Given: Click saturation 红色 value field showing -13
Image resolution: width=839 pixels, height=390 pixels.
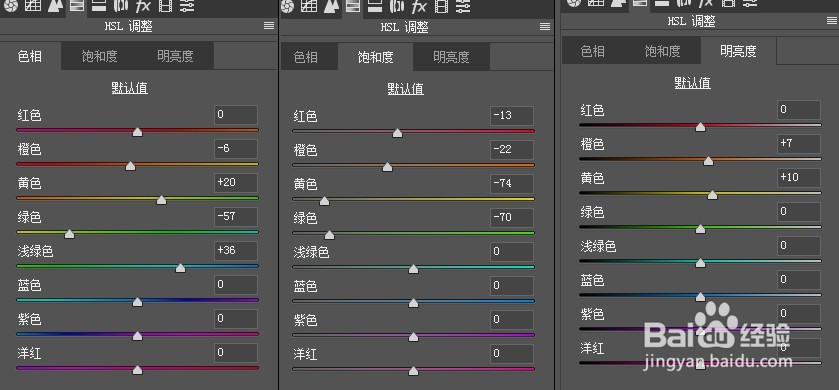Looking at the screenshot, I should tap(512, 116).
